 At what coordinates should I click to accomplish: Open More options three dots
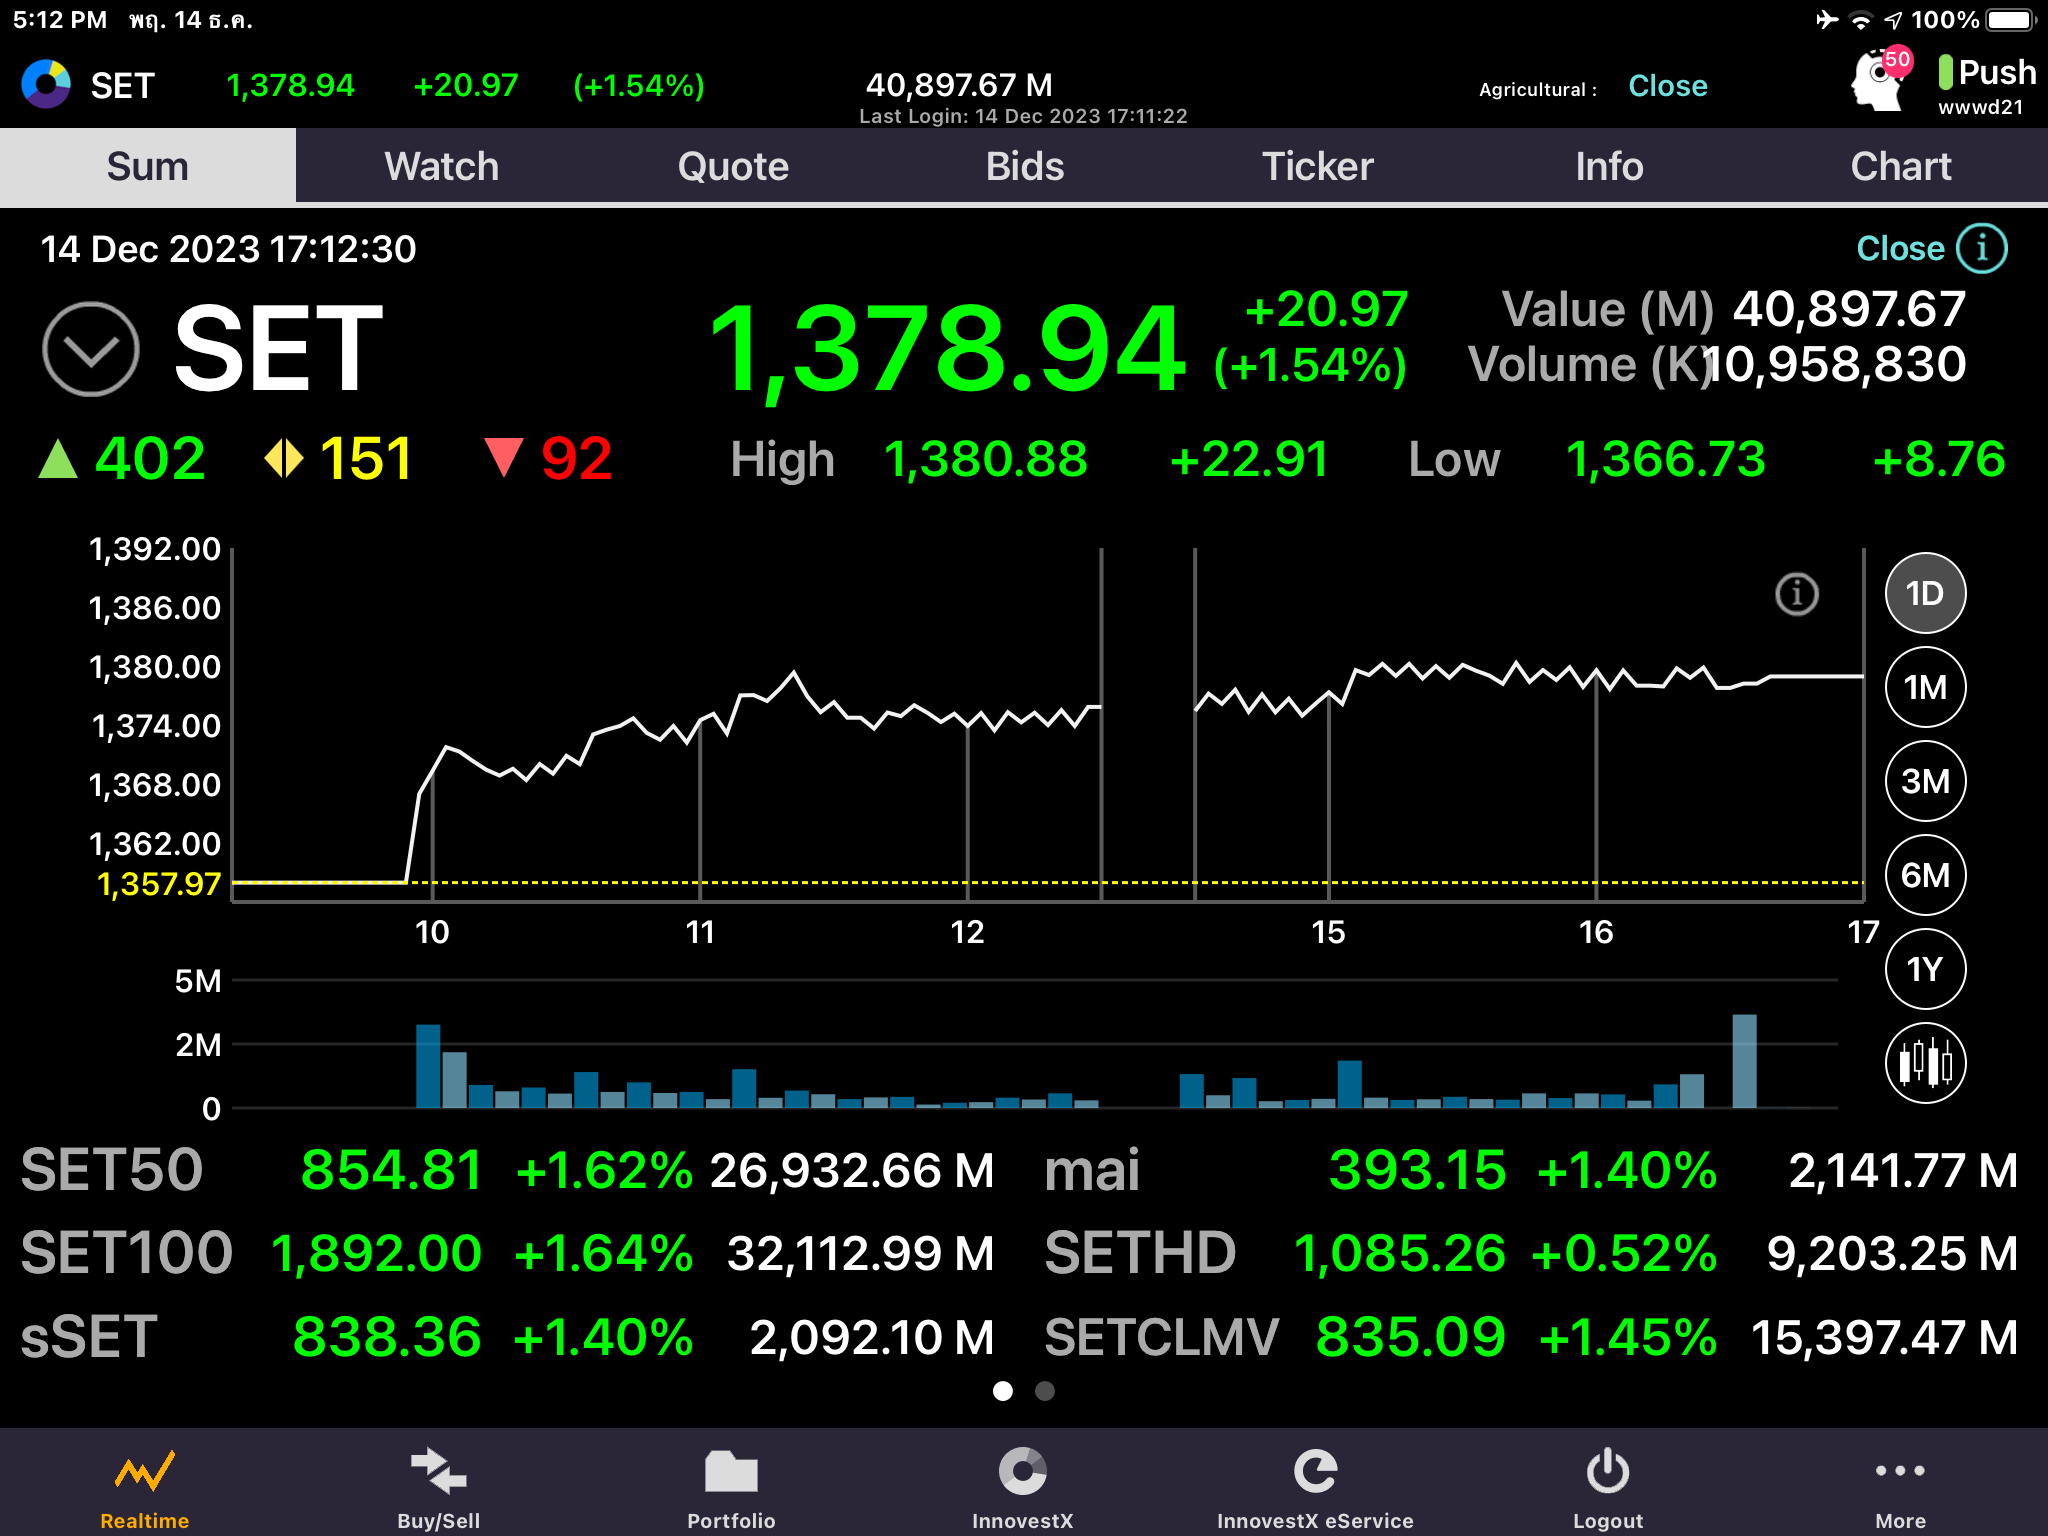tap(1900, 1471)
